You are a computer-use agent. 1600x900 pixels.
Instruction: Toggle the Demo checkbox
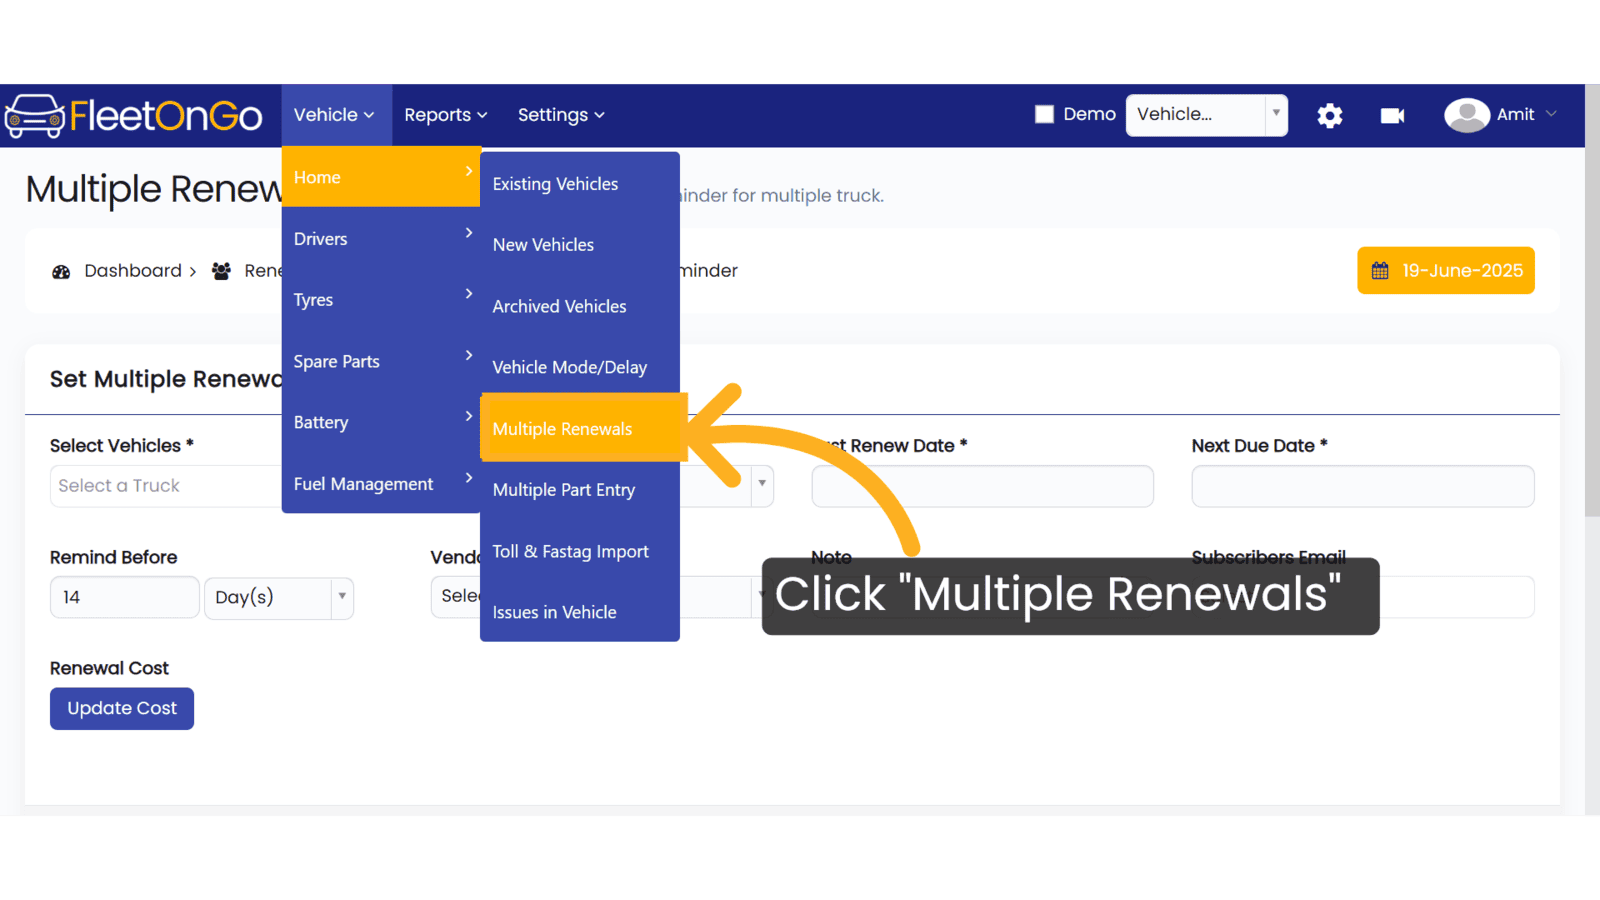[1044, 114]
